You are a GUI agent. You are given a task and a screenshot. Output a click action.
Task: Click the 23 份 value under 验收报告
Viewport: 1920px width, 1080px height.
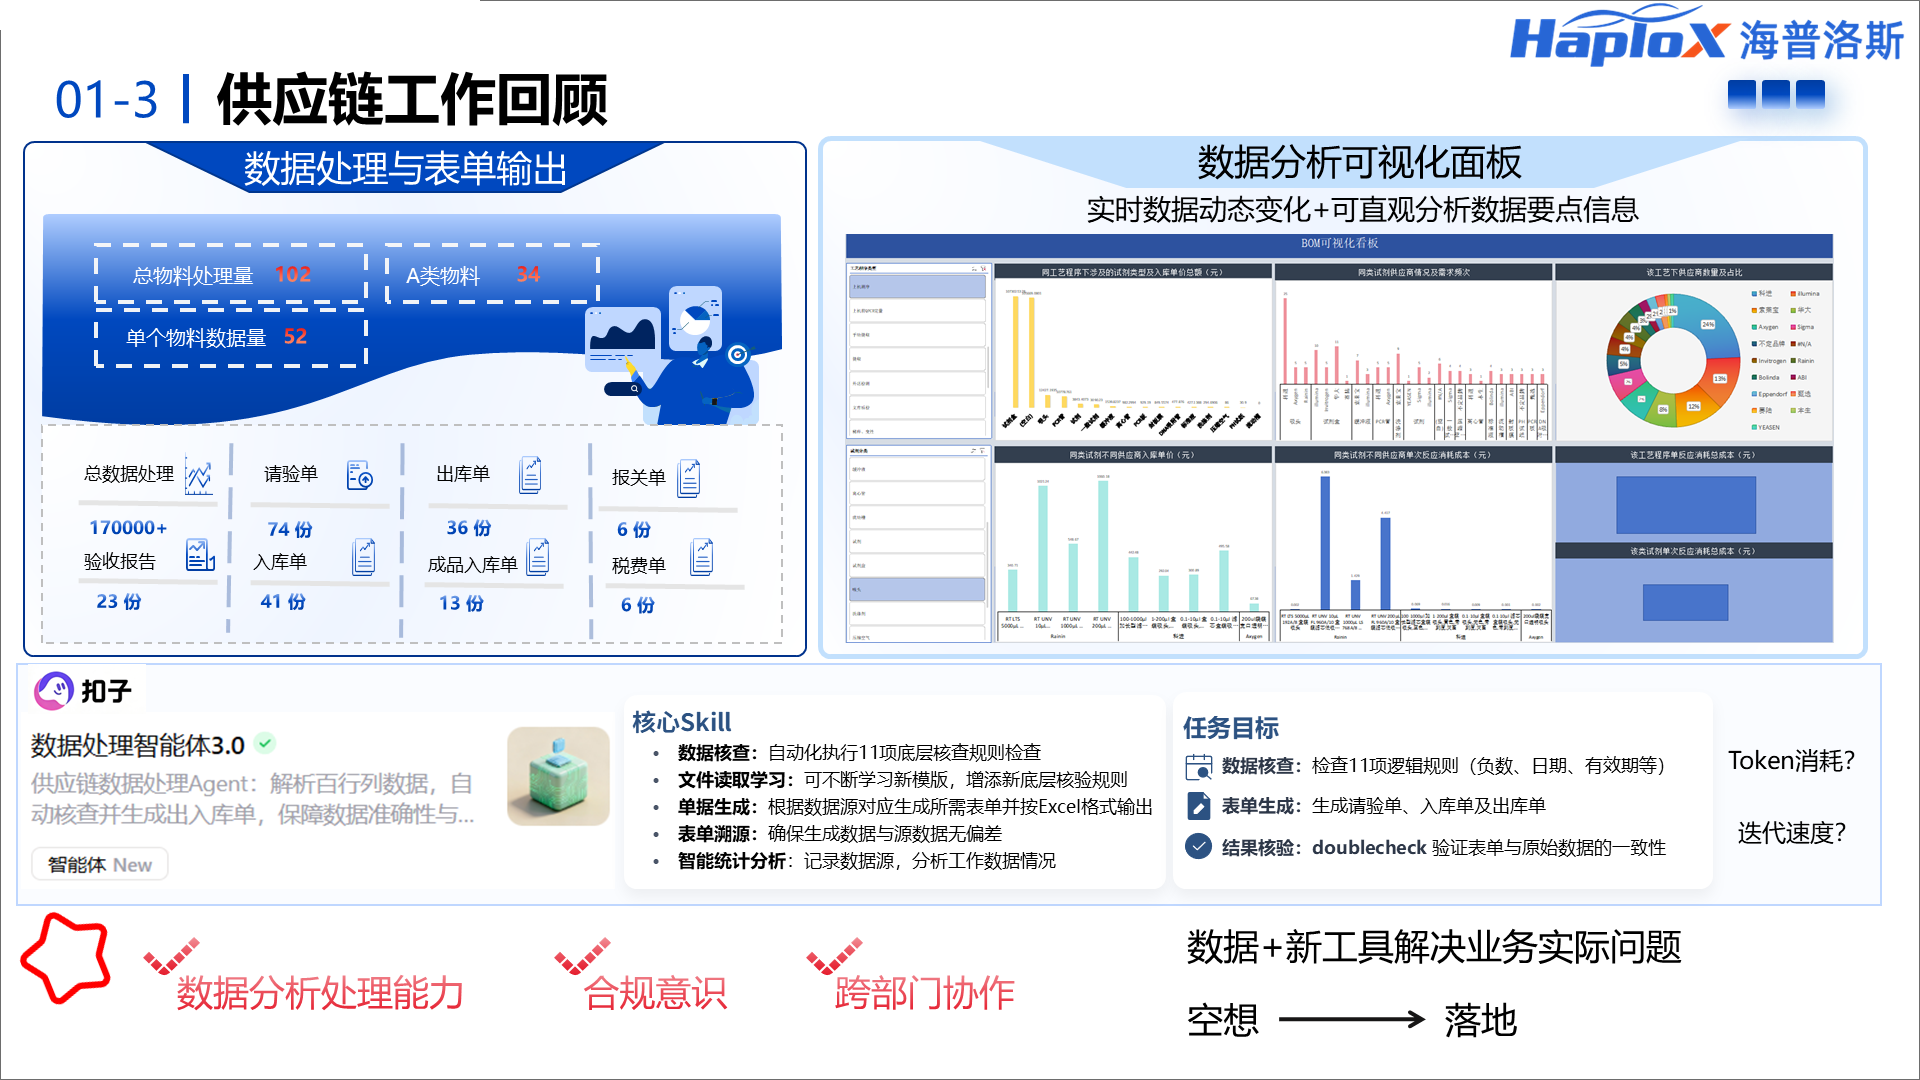[x=118, y=601]
